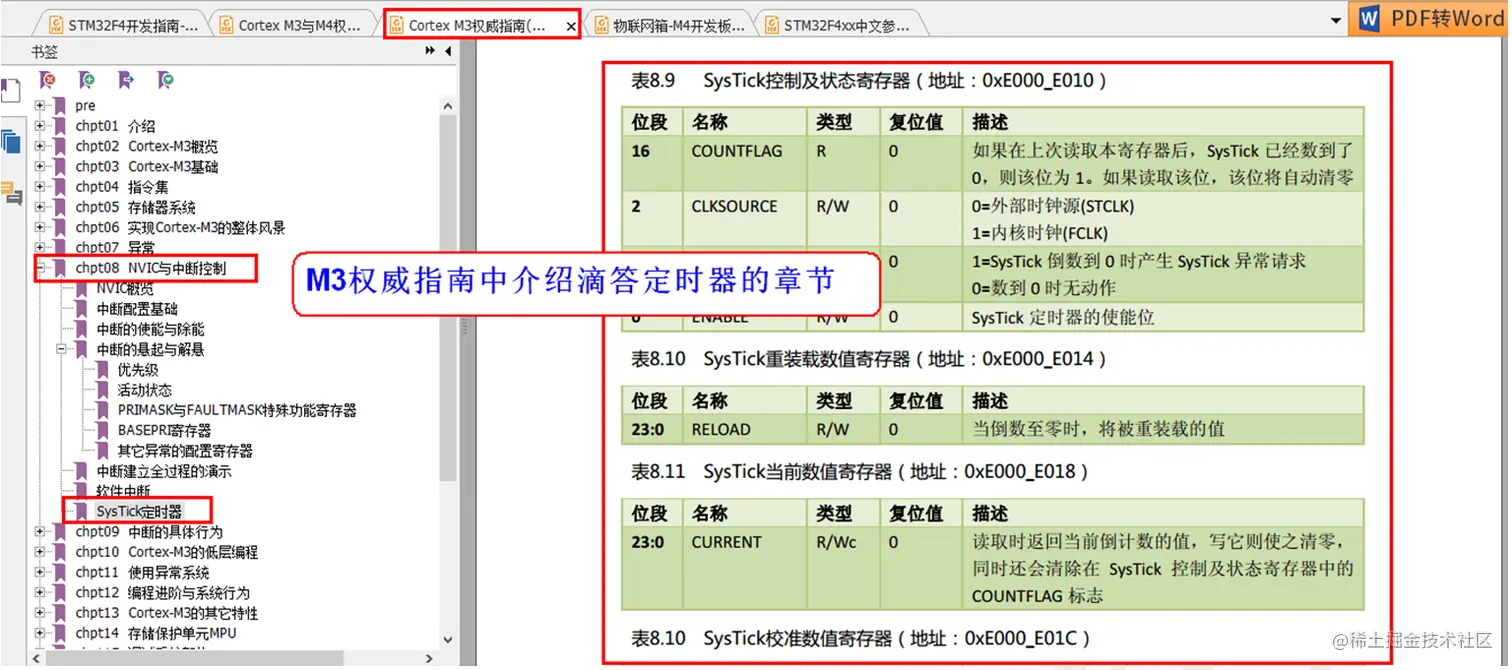The width and height of the screenshot is (1512, 670).
Task: Open chpt13 Cortex-M3的其它特性 bookmark
Action: coord(166,613)
